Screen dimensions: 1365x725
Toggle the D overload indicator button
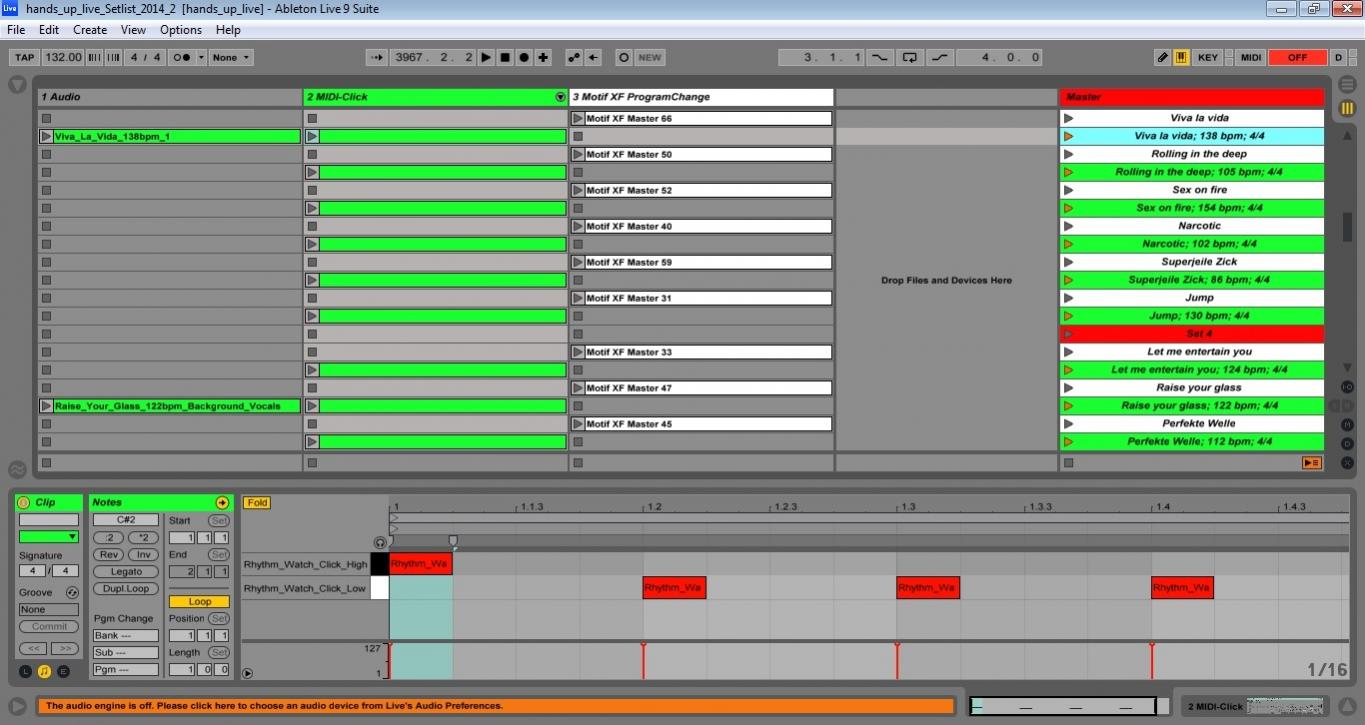tap(1339, 57)
